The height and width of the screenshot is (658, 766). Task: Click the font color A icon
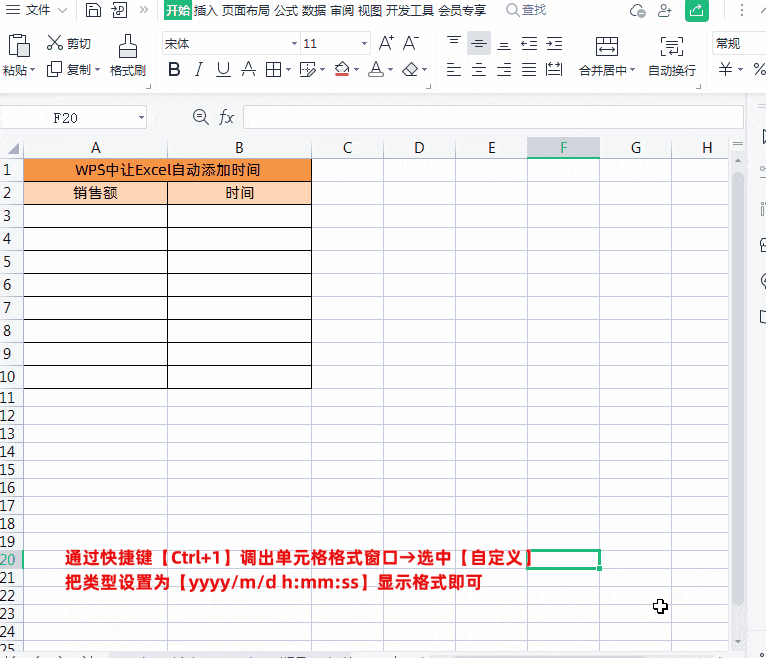376,70
